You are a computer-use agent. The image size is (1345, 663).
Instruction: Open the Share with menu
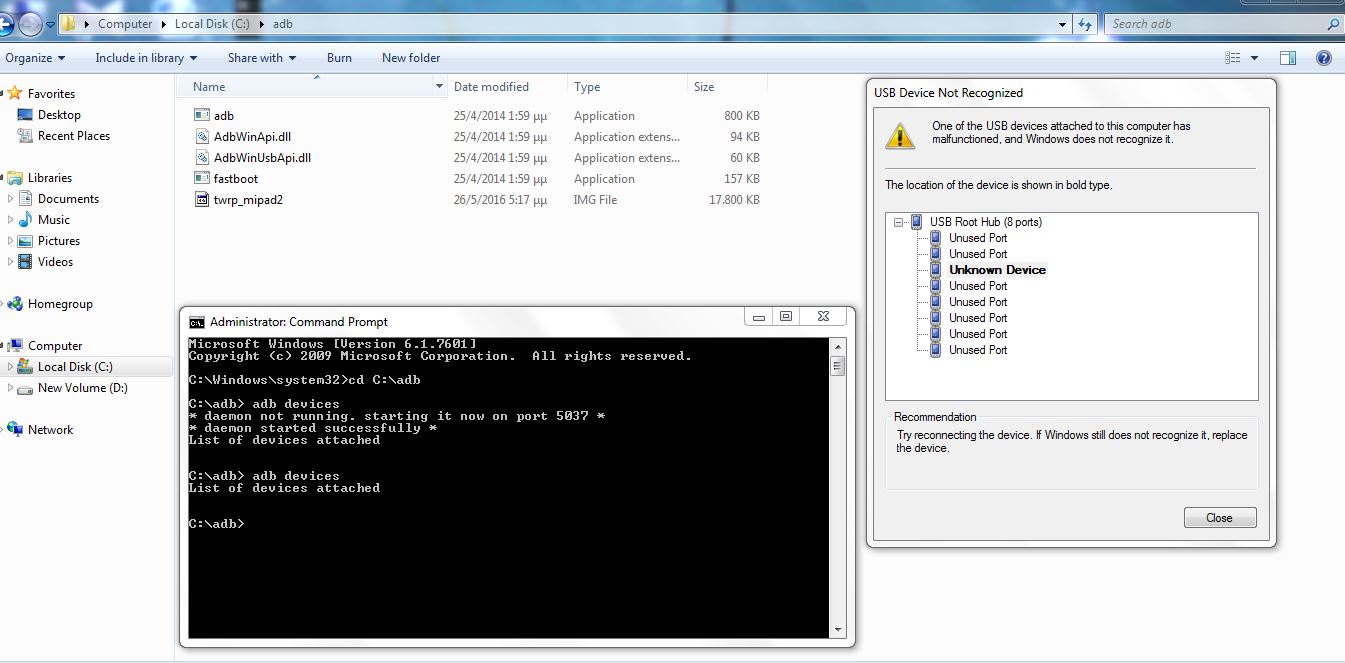(262, 58)
